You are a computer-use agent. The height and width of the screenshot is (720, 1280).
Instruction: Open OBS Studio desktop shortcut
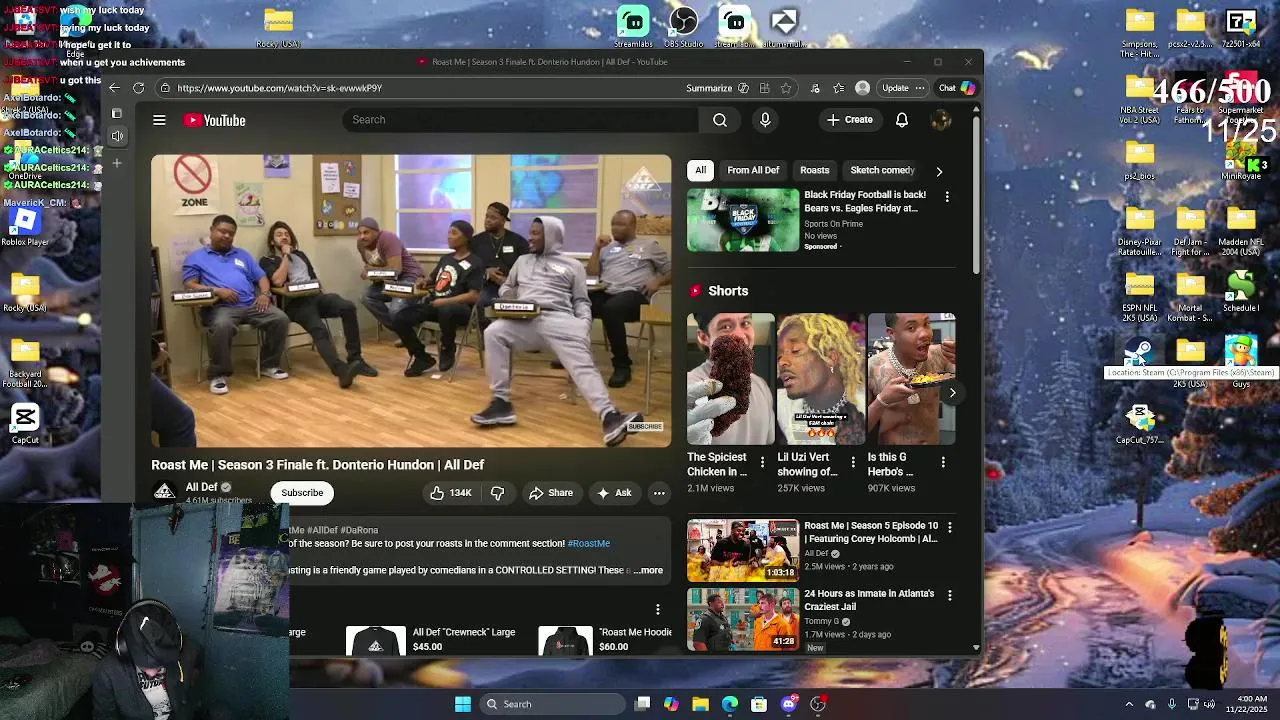pyautogui.click(x=683, y=27)
